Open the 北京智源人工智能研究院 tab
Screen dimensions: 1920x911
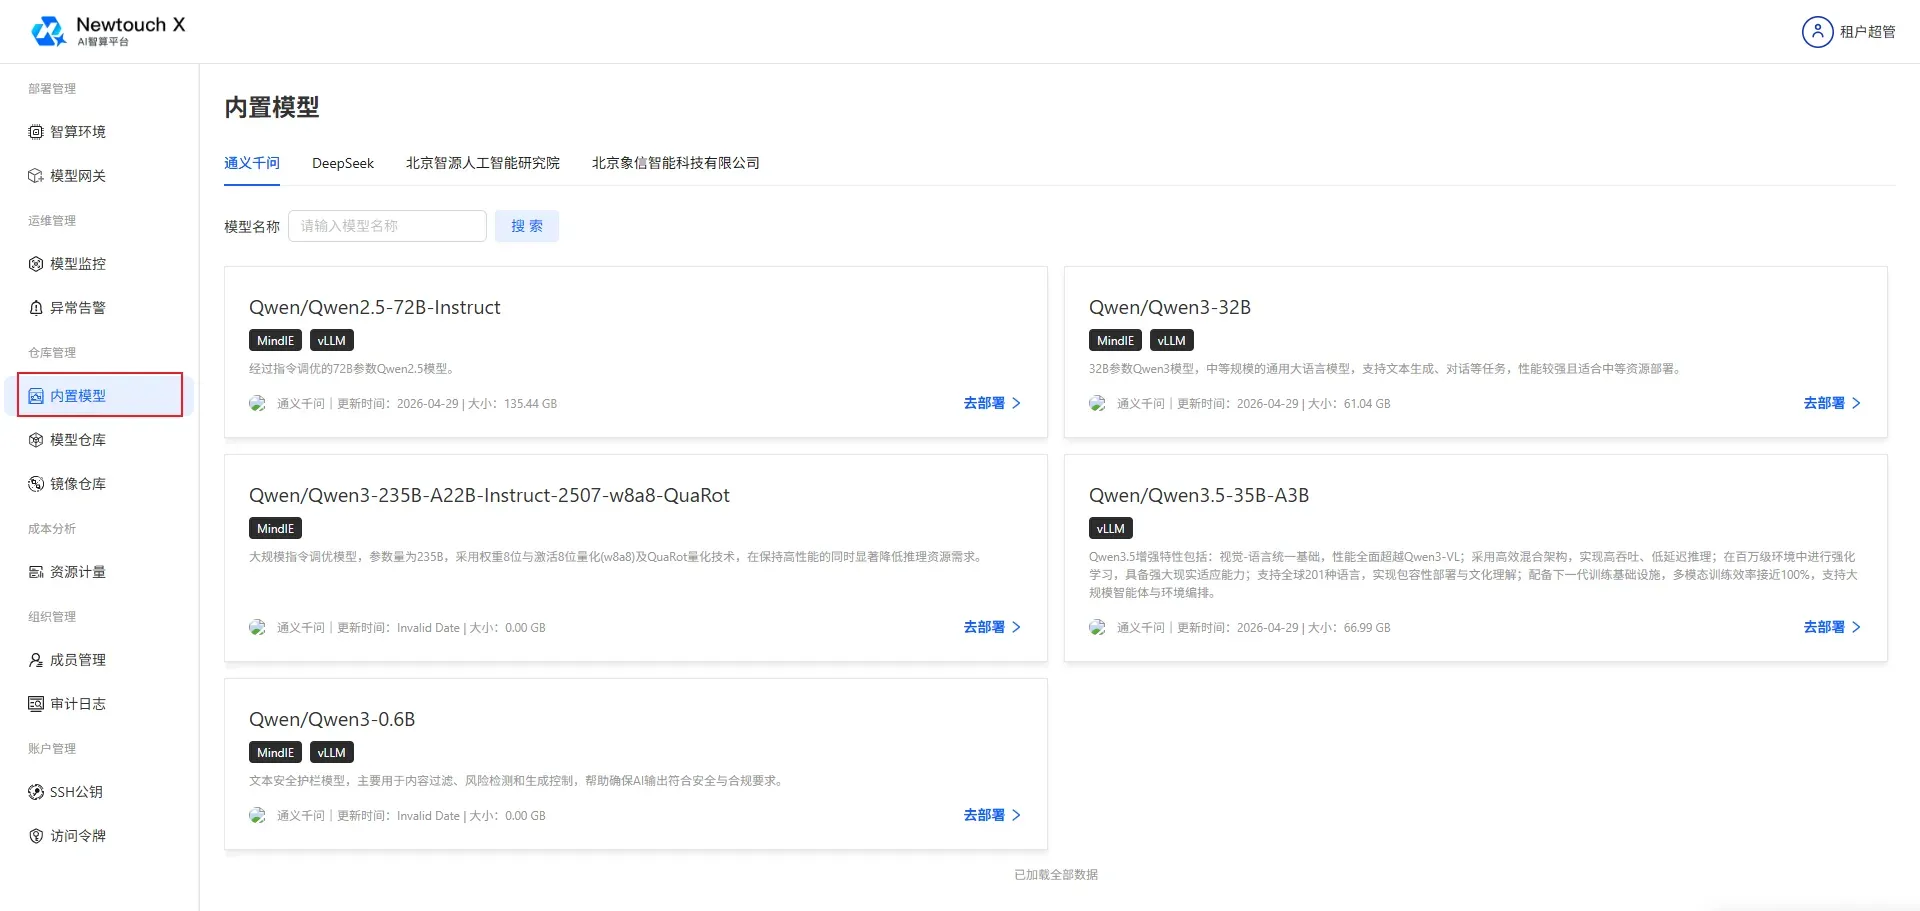[x=483, y=163]
